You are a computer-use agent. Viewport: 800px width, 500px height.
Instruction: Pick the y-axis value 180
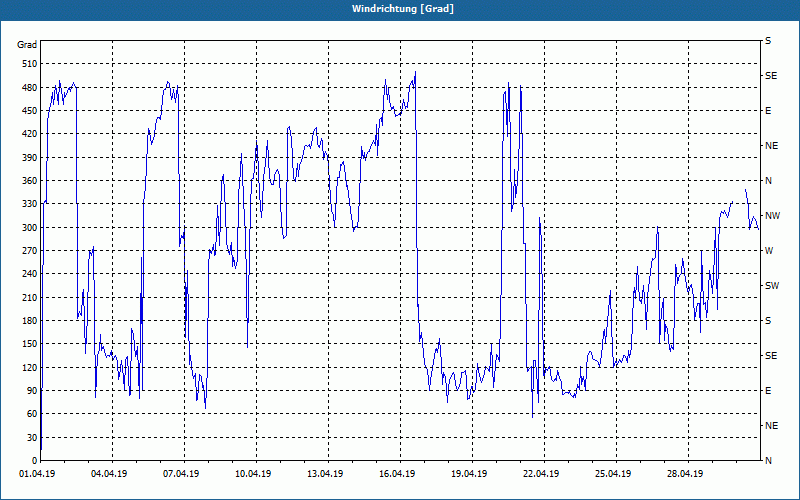click(30, 321)
